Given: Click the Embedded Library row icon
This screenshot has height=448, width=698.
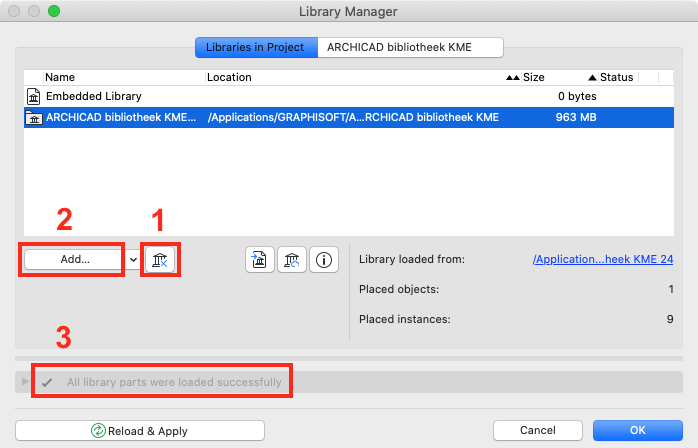Looking at the screenshot, I should 33,96.
